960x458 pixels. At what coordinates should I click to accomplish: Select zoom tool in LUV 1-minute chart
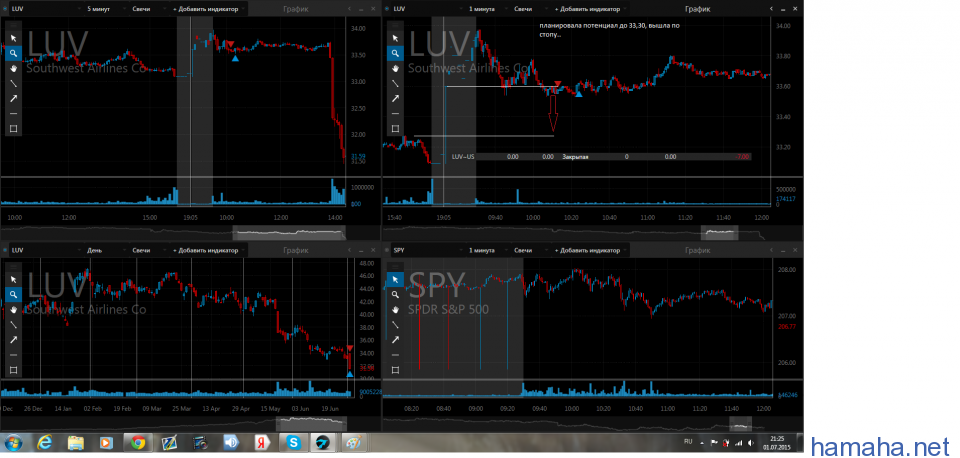(x=396, y=53)
